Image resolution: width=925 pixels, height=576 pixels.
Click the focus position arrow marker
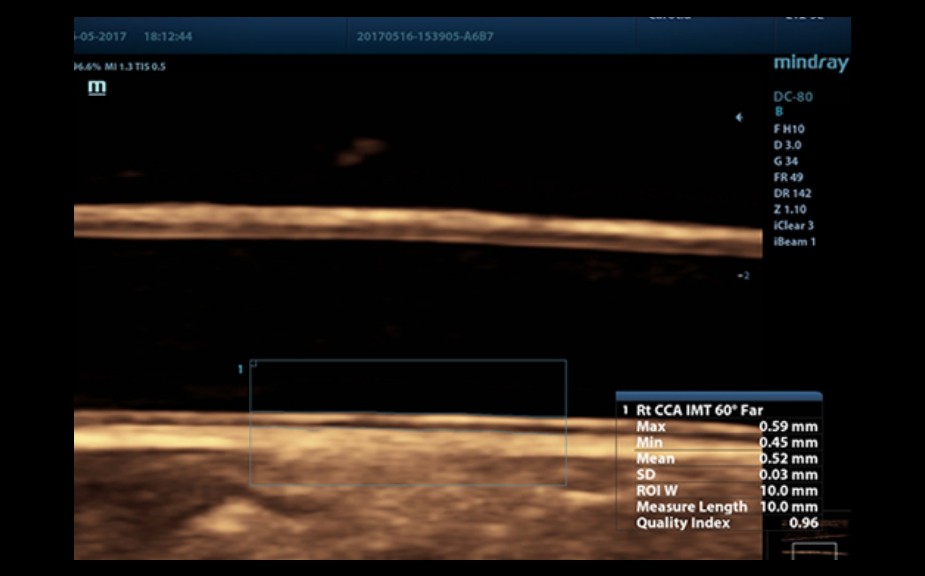pyautogui.click(x=739, y=117)
